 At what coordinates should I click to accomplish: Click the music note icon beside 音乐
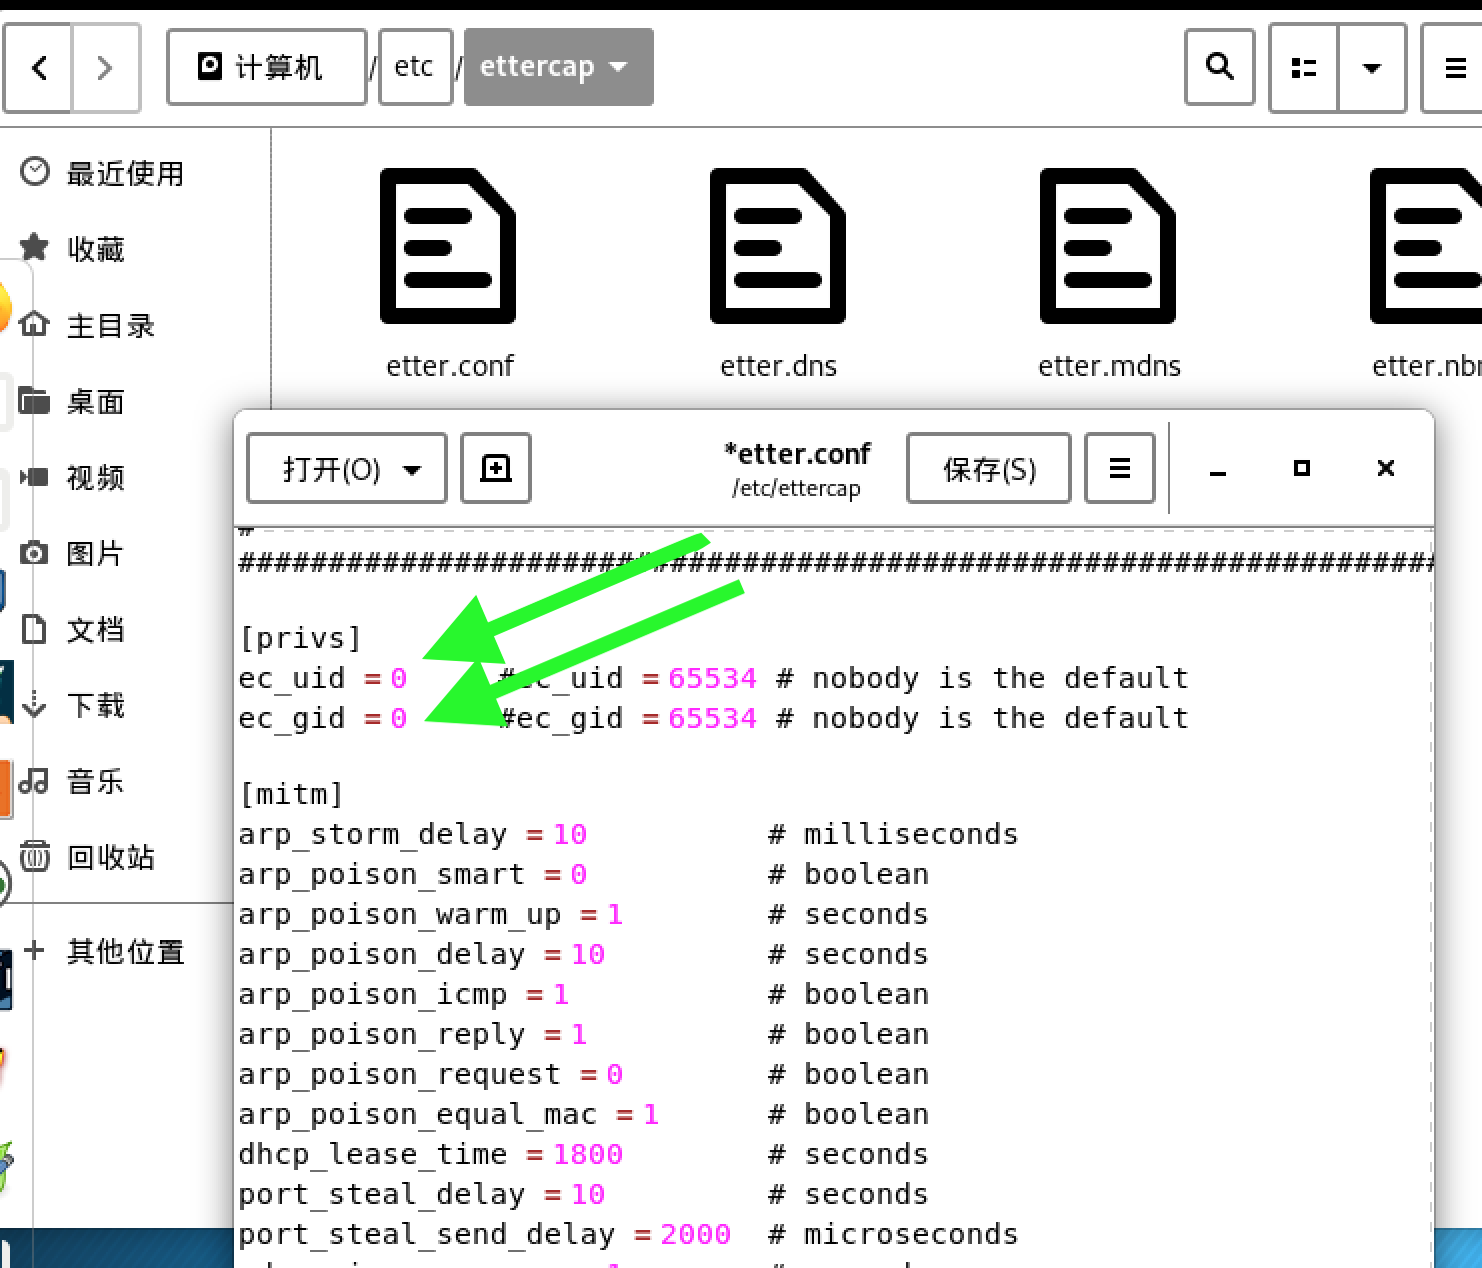tap(34, 780)
